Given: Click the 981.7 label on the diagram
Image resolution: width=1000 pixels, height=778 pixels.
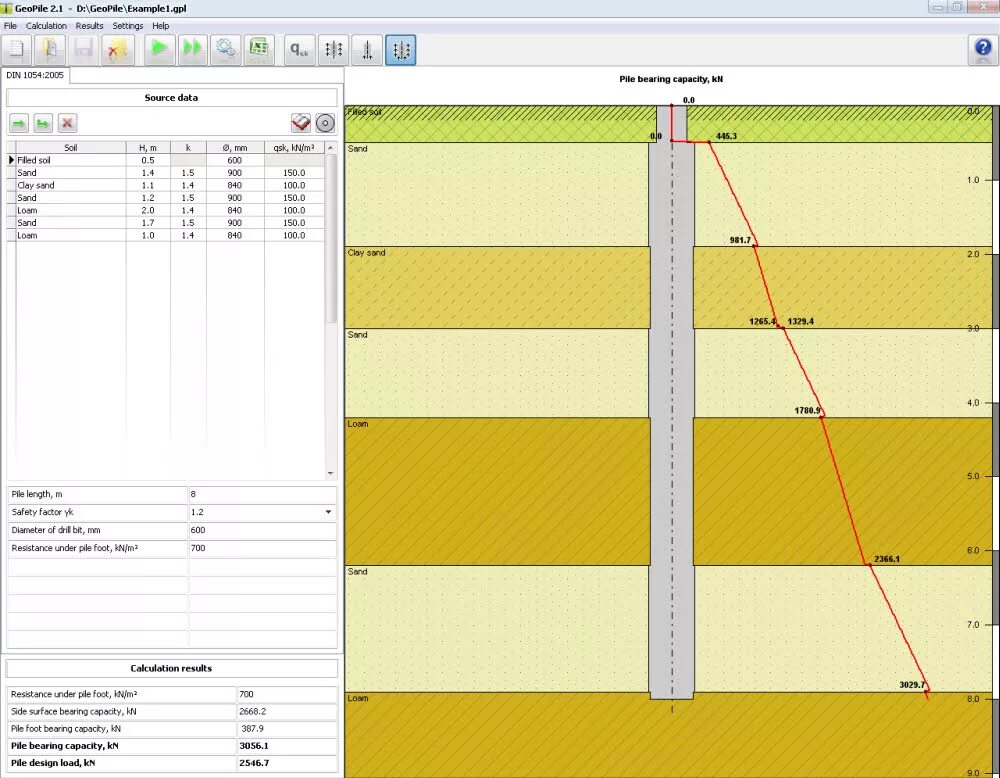Looking at the screenshot, I should 740,240.
